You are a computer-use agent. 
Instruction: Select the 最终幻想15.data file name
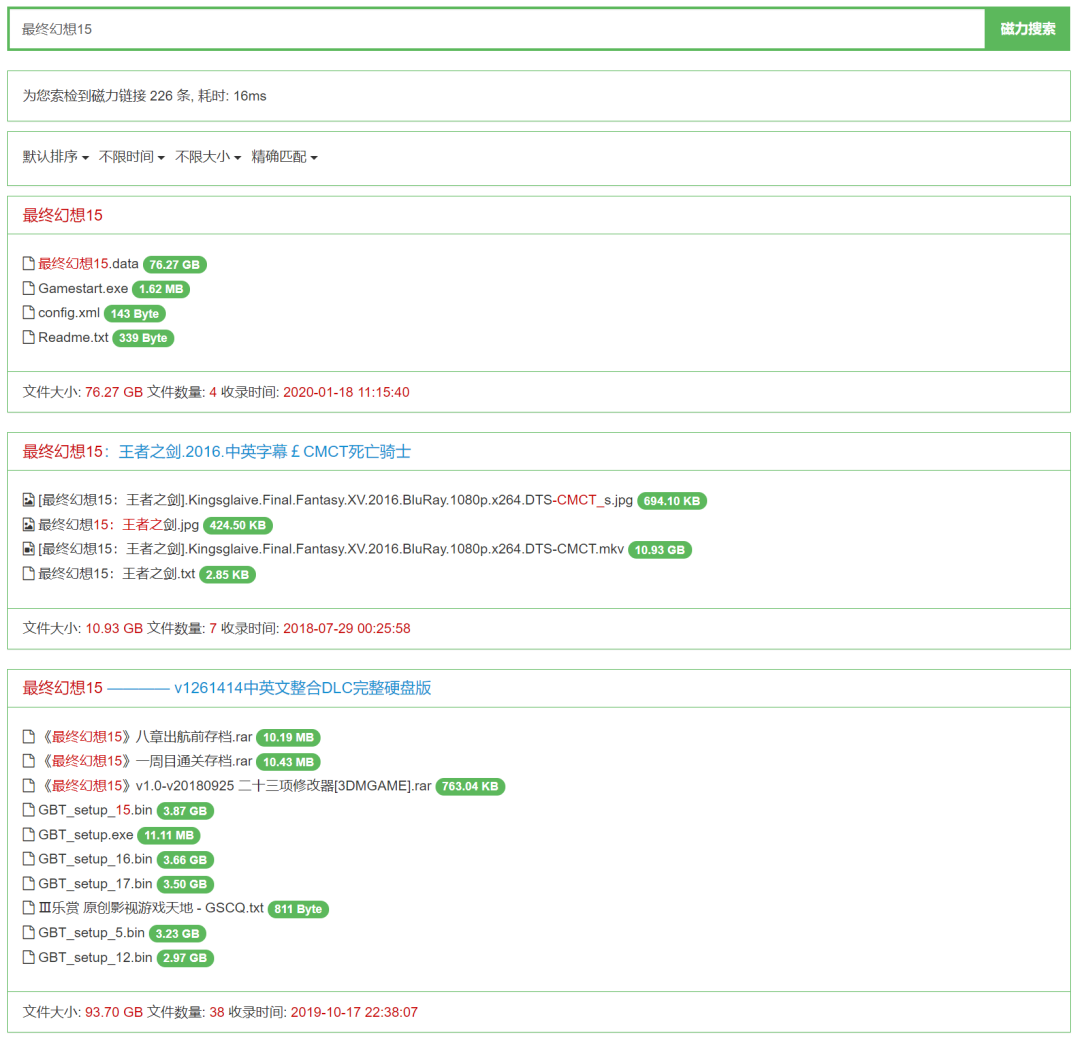pos(88,263)
